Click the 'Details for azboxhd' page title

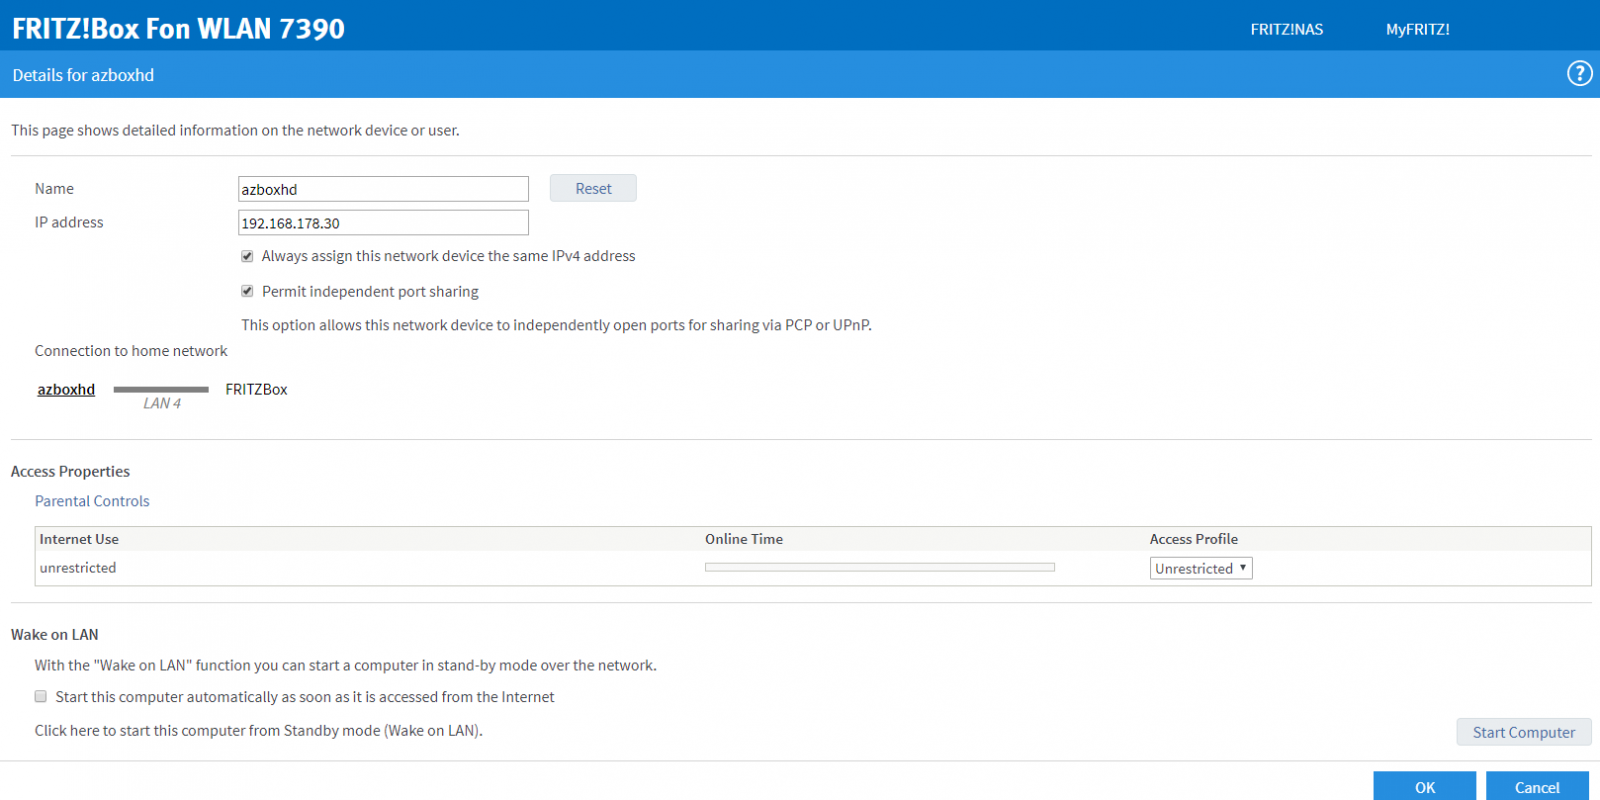coord(83,75)
